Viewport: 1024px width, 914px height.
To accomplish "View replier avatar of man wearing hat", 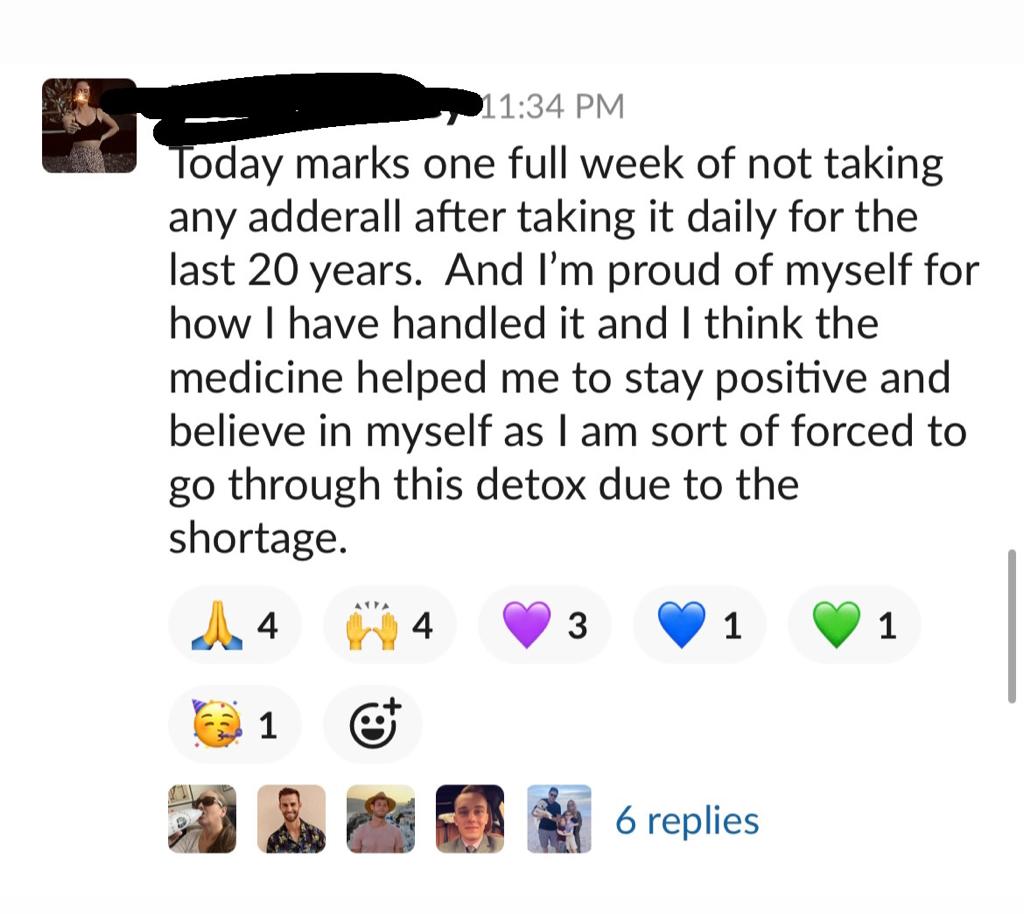I will pyautogui.click(x=381, y=819).
